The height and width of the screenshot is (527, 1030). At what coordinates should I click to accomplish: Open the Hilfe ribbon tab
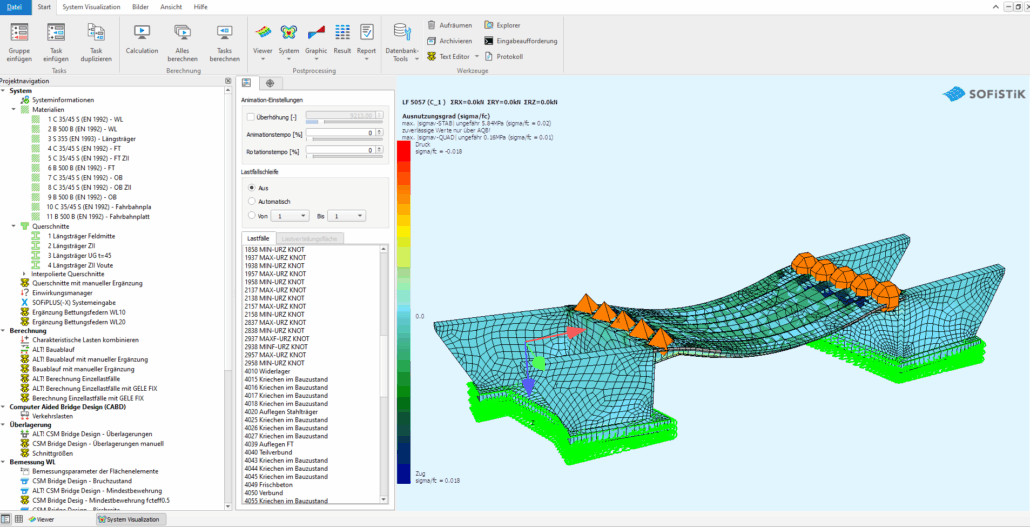[x=201, y=7]
